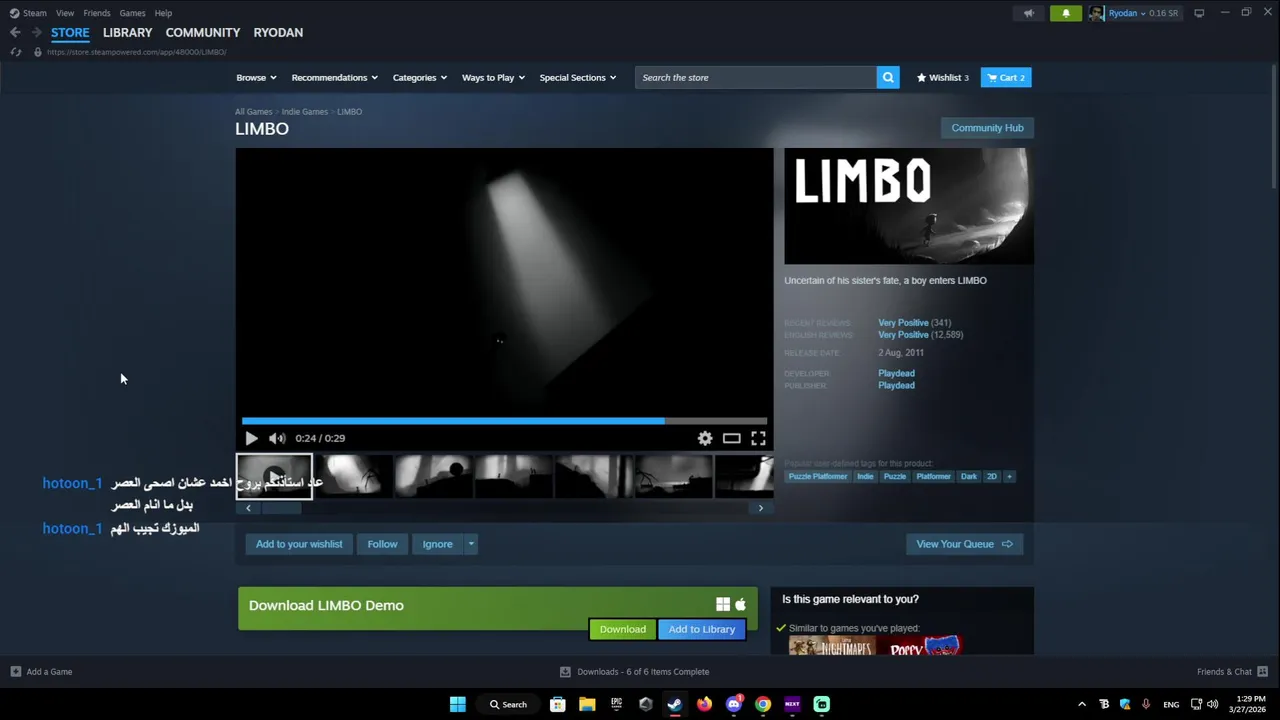Launch Epic Games from the taskbar
This screenshot has width=1280, height=720.
point(616,704)
